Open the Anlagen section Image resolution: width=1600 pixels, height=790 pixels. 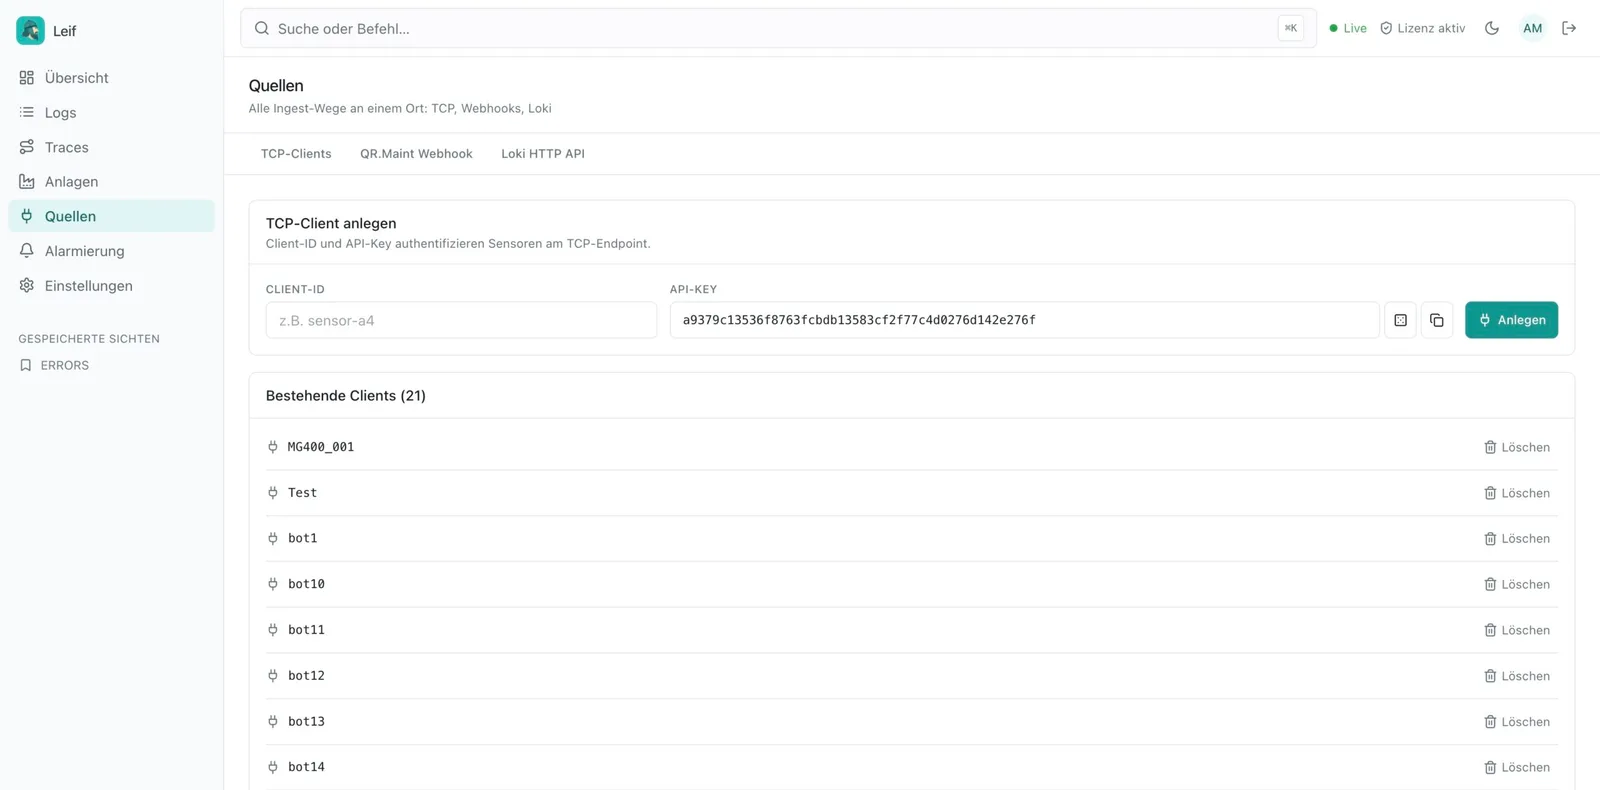pos(111,182)
